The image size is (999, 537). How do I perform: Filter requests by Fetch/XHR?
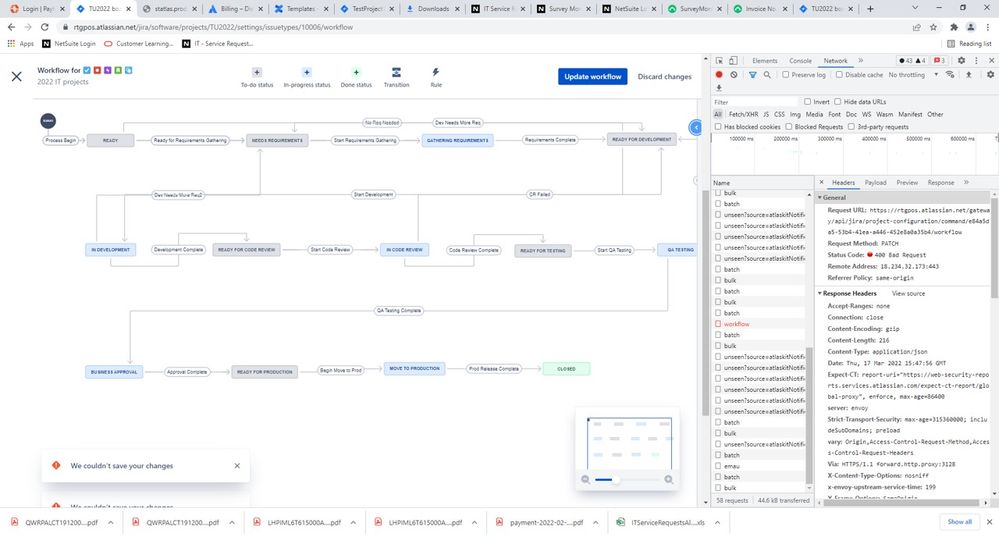743,114
